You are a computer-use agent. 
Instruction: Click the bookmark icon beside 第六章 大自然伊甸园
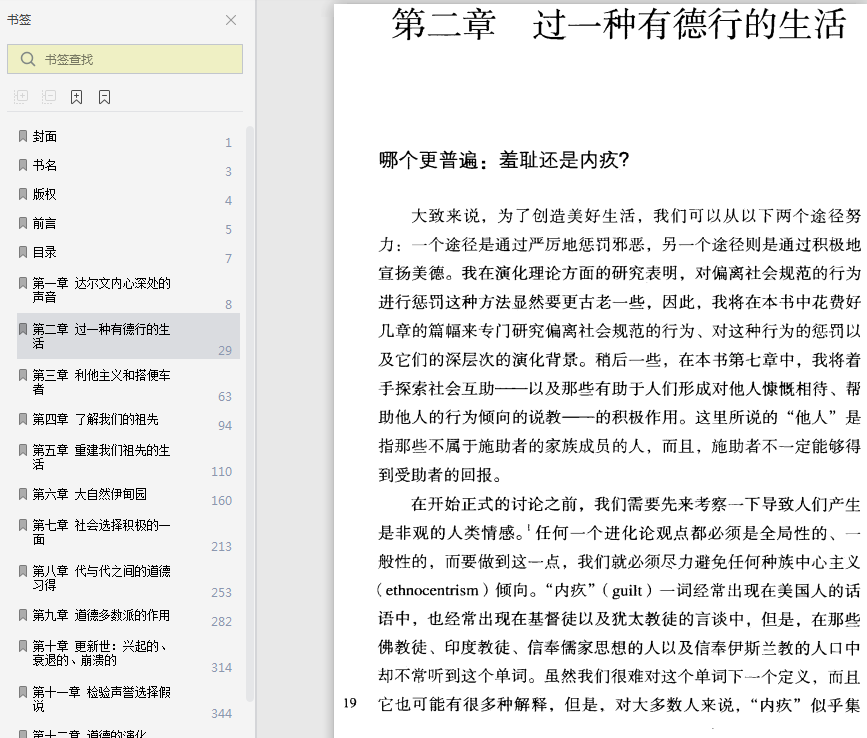tap(23, 494)
